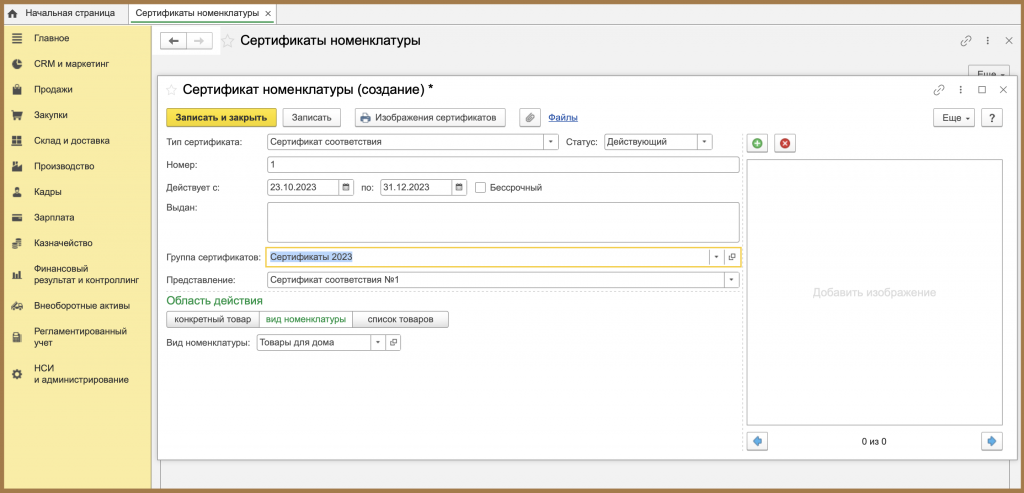The width and height of the screenshot is (1024, 493).
Task: Open the list window's three-dot menu
Action: click(x=987, y=40)
